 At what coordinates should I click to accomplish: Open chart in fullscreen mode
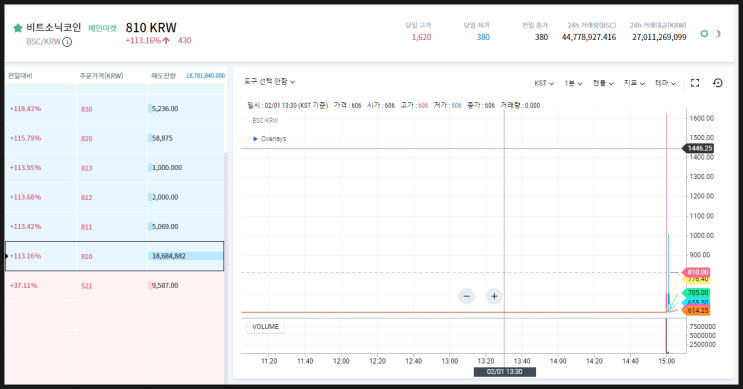click(x=695, y=83)
